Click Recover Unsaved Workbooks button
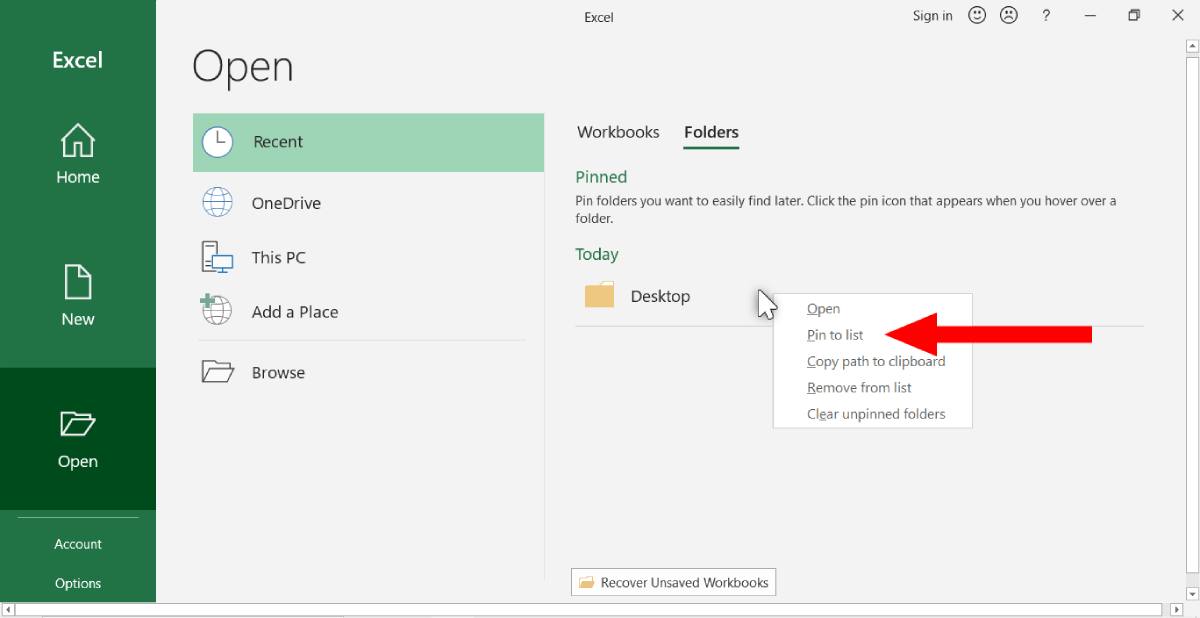The width and height of the screenshot is (1200, 618). 673,582
